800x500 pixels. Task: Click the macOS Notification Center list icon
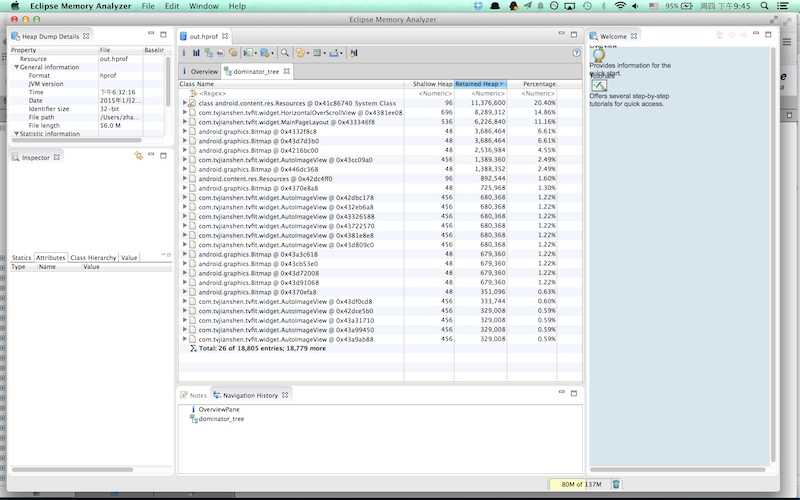(783, 6)
